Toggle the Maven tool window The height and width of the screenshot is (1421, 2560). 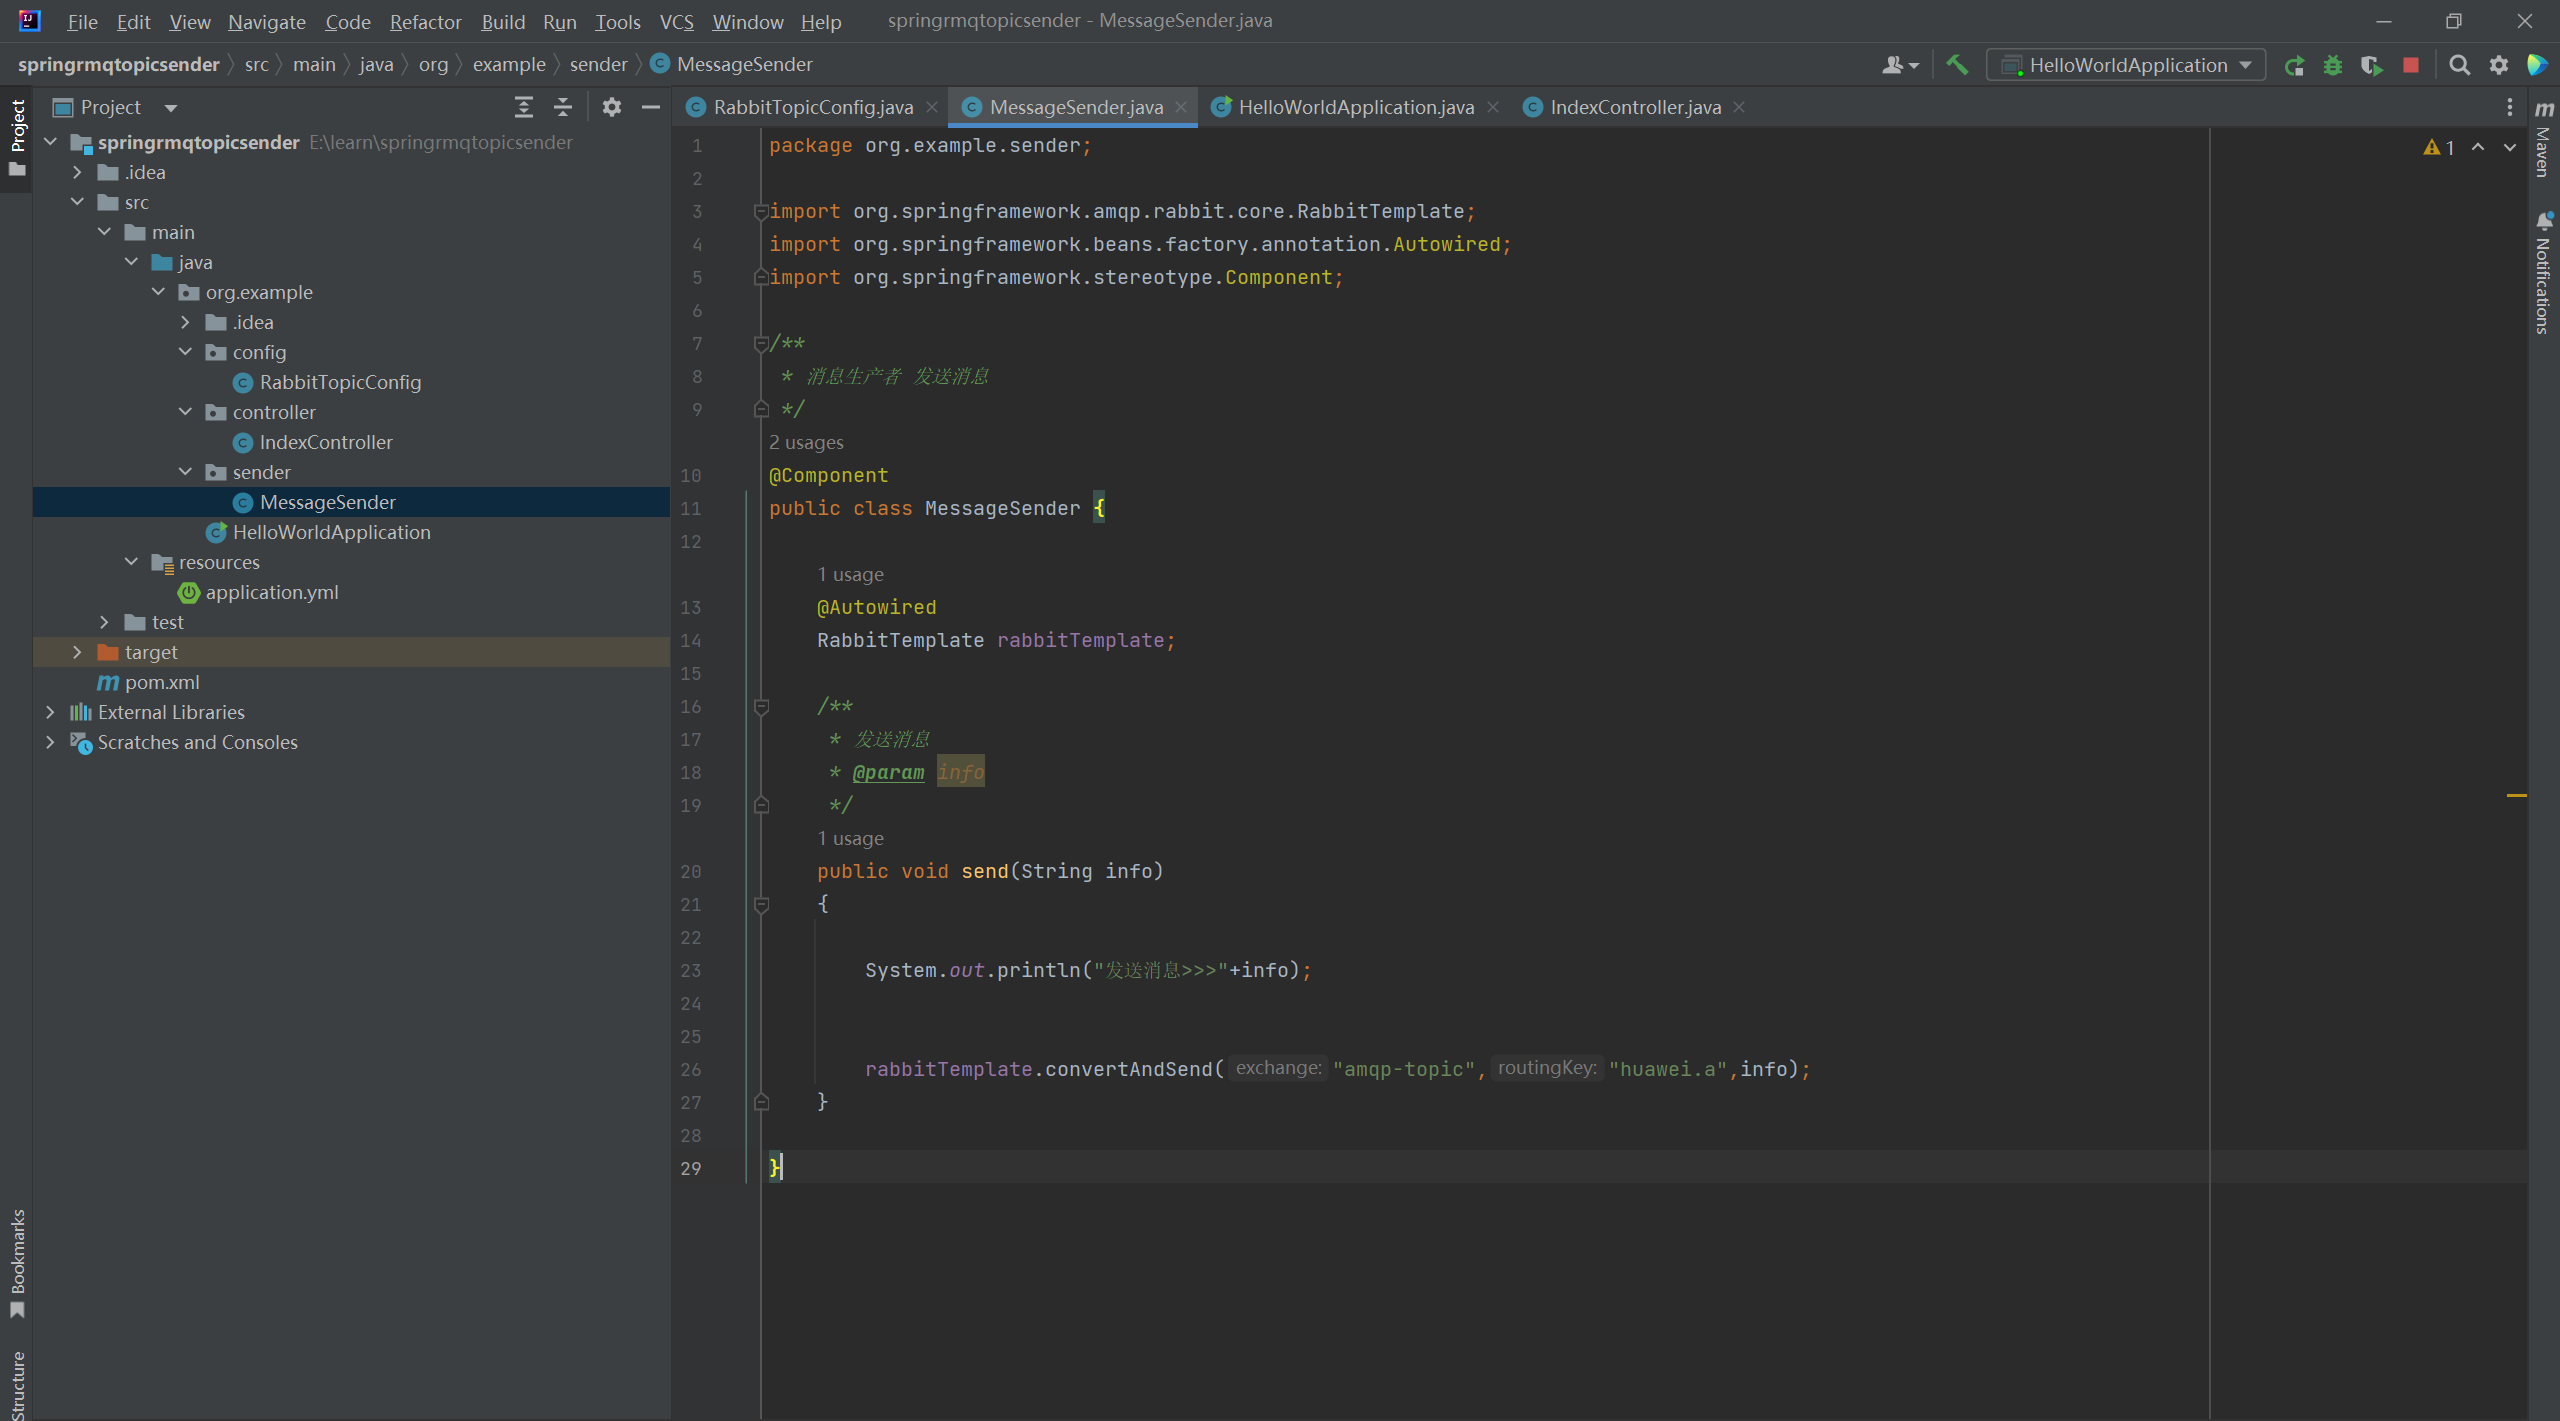2543,140
